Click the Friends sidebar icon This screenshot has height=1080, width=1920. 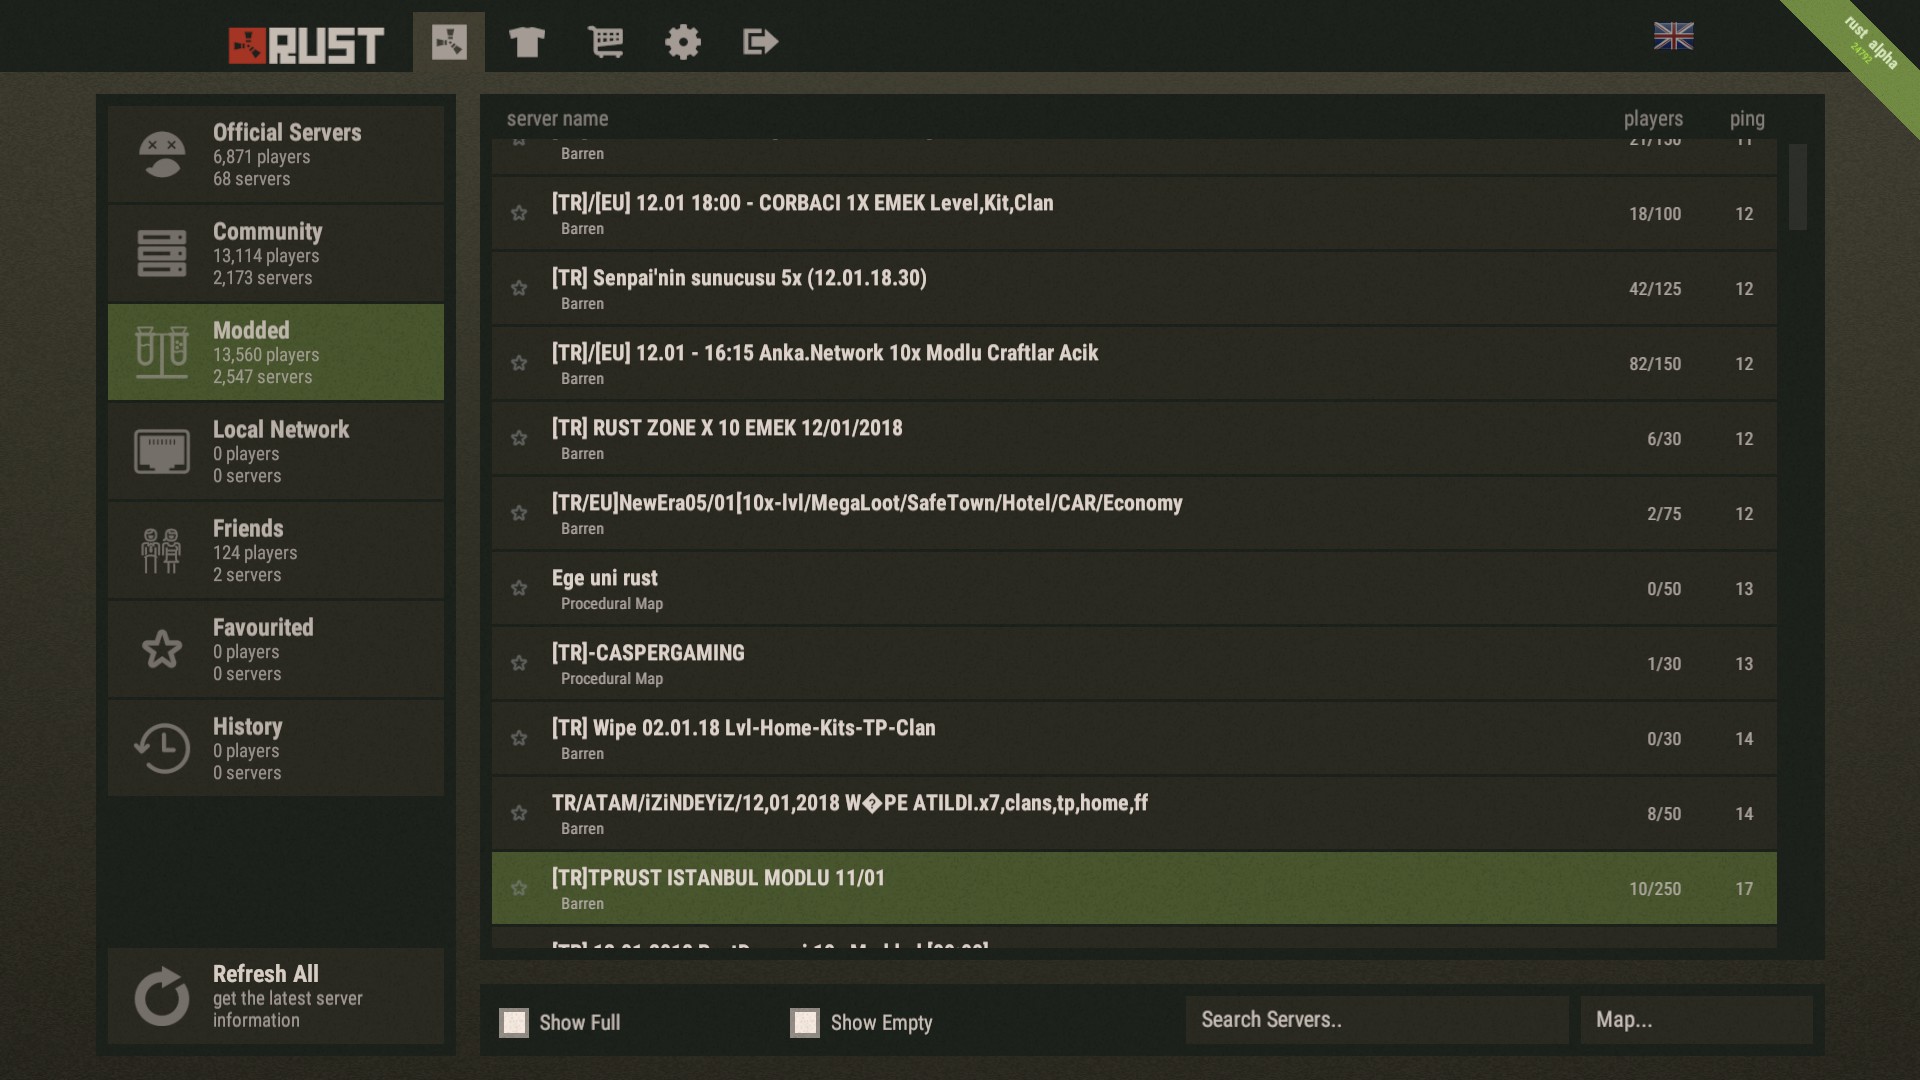[161, 547]
